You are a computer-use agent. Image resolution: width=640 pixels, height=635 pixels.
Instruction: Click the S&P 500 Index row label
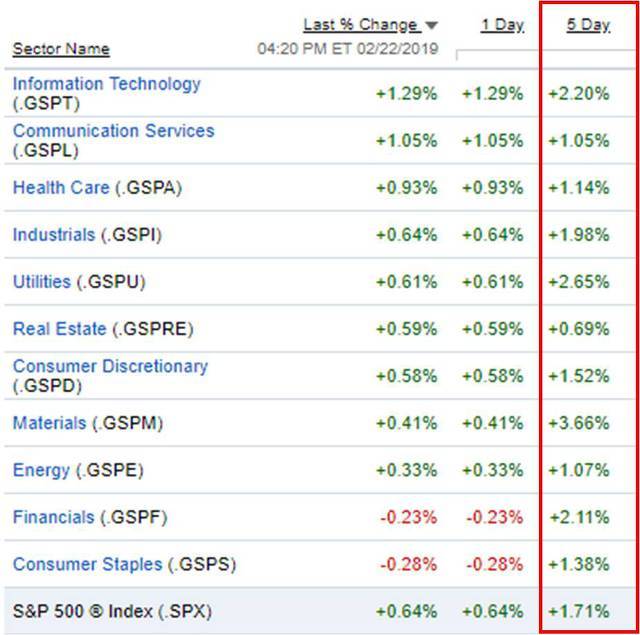pyautogui.click(x=112, y=611)
